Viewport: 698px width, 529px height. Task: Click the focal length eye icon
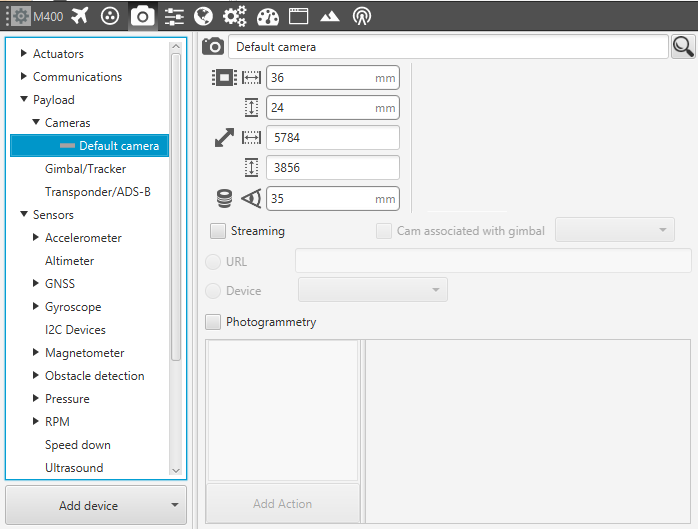click(x=251, y=198)
